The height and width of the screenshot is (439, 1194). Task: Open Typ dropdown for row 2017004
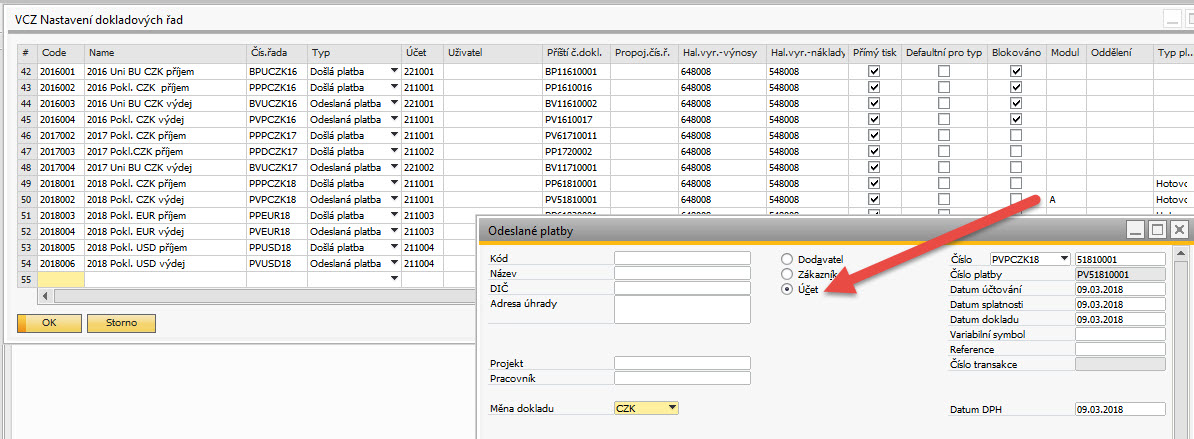[394, 167]
